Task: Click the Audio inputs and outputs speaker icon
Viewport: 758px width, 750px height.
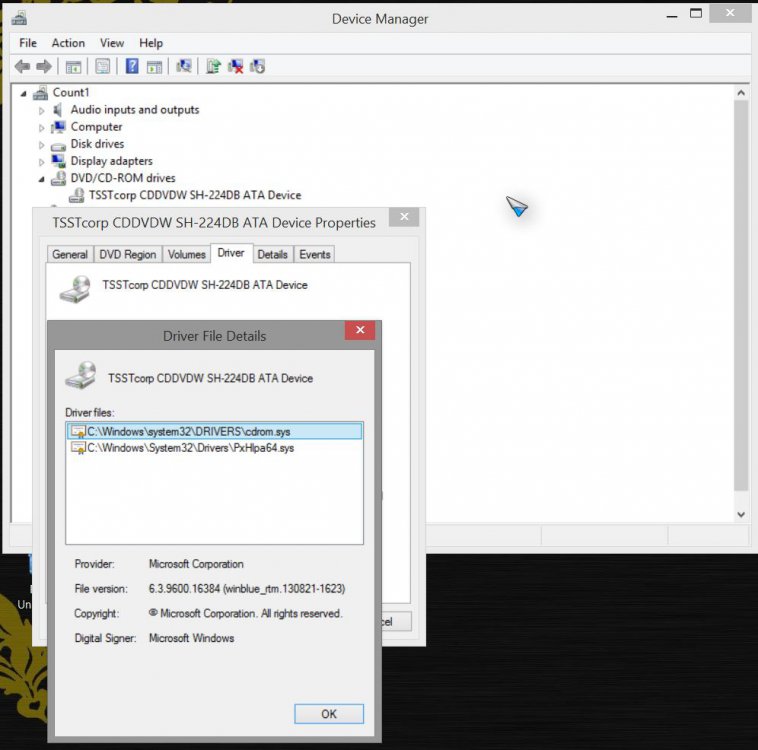Action: [x=58, y=110]
